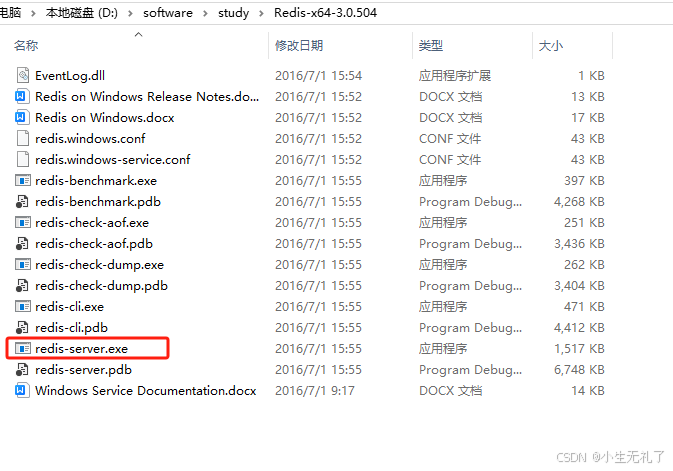Viewport: 673px width, 471px height.
Task: Click the 4,268 KB size of redis-benchmark.pdb
Action: coord(579,201)
